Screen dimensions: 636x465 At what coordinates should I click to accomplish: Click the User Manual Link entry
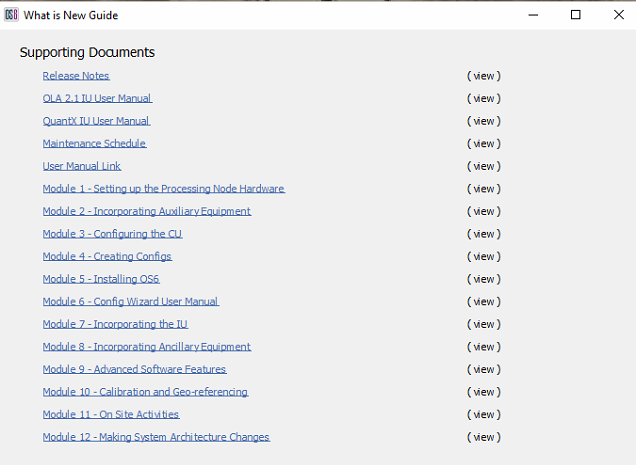point(82,166)
